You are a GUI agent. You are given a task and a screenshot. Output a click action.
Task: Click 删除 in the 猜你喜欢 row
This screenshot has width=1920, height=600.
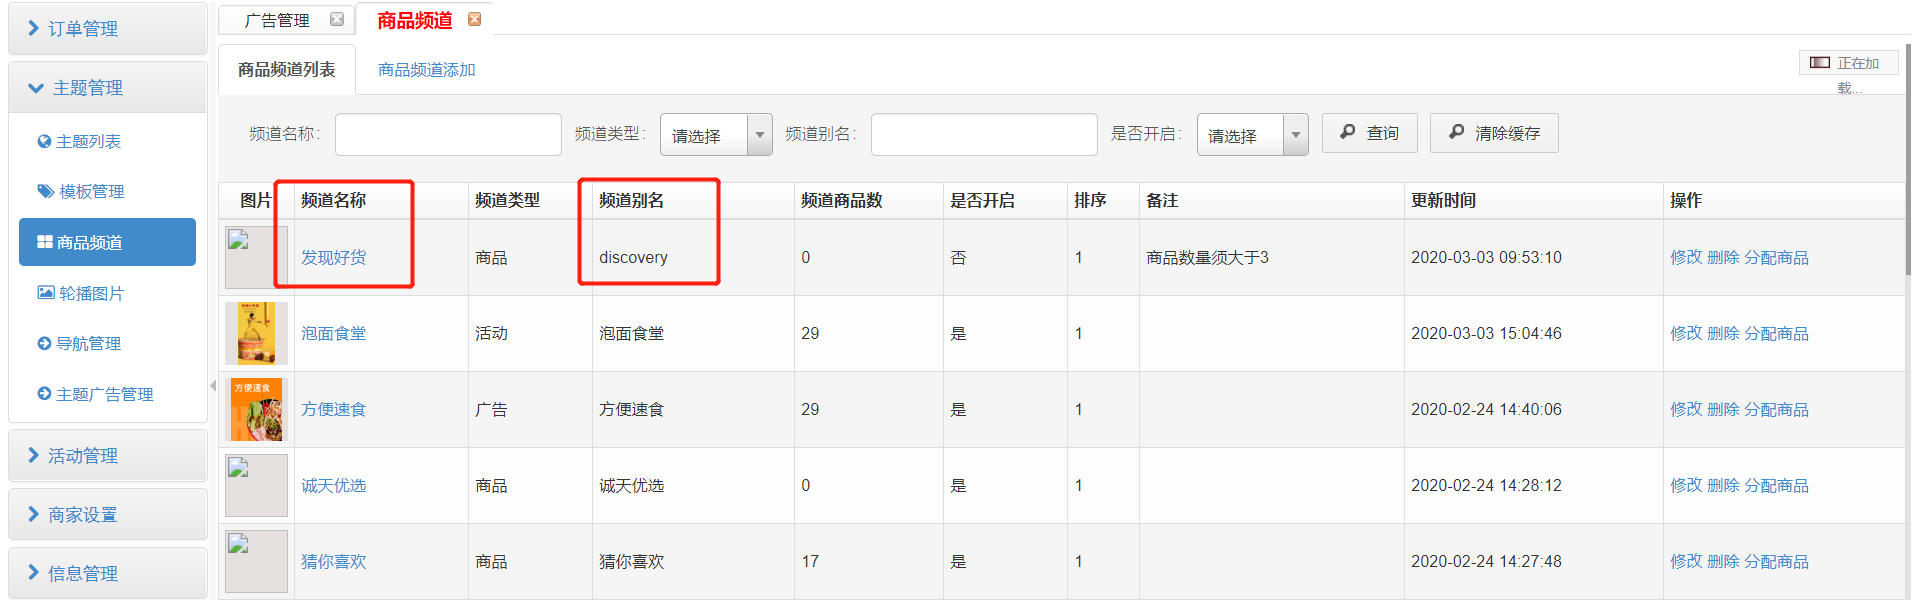(1723, 562)
